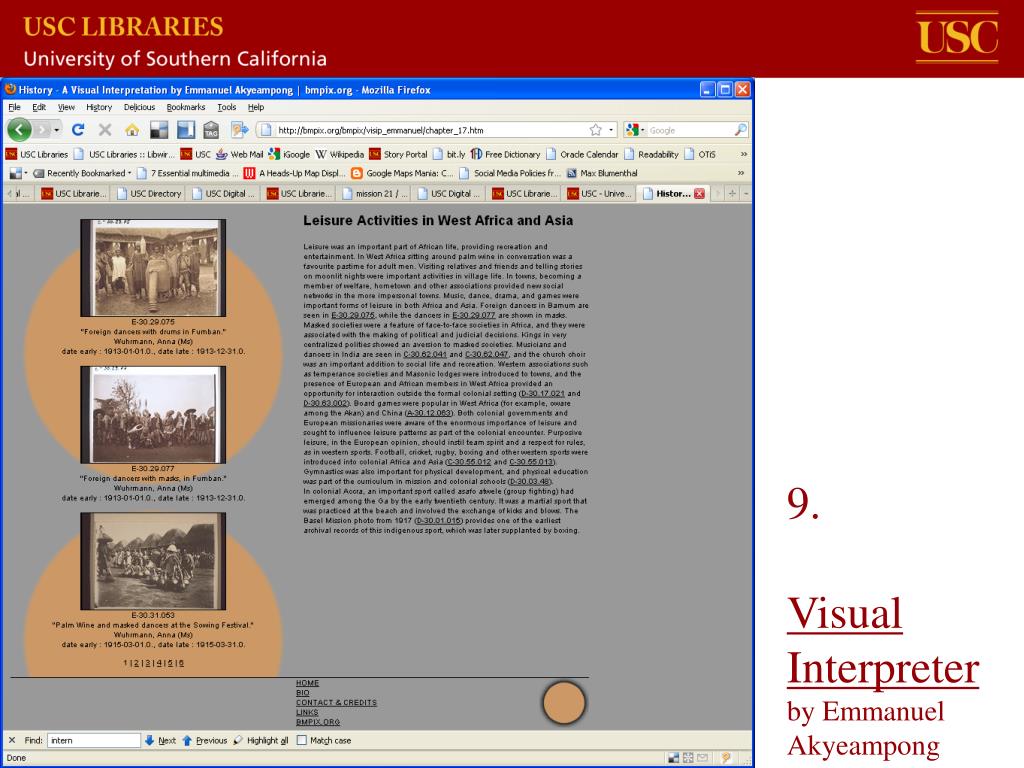Open the File menu
Viewport: 1024px width, 768px height.
[14, 107]
